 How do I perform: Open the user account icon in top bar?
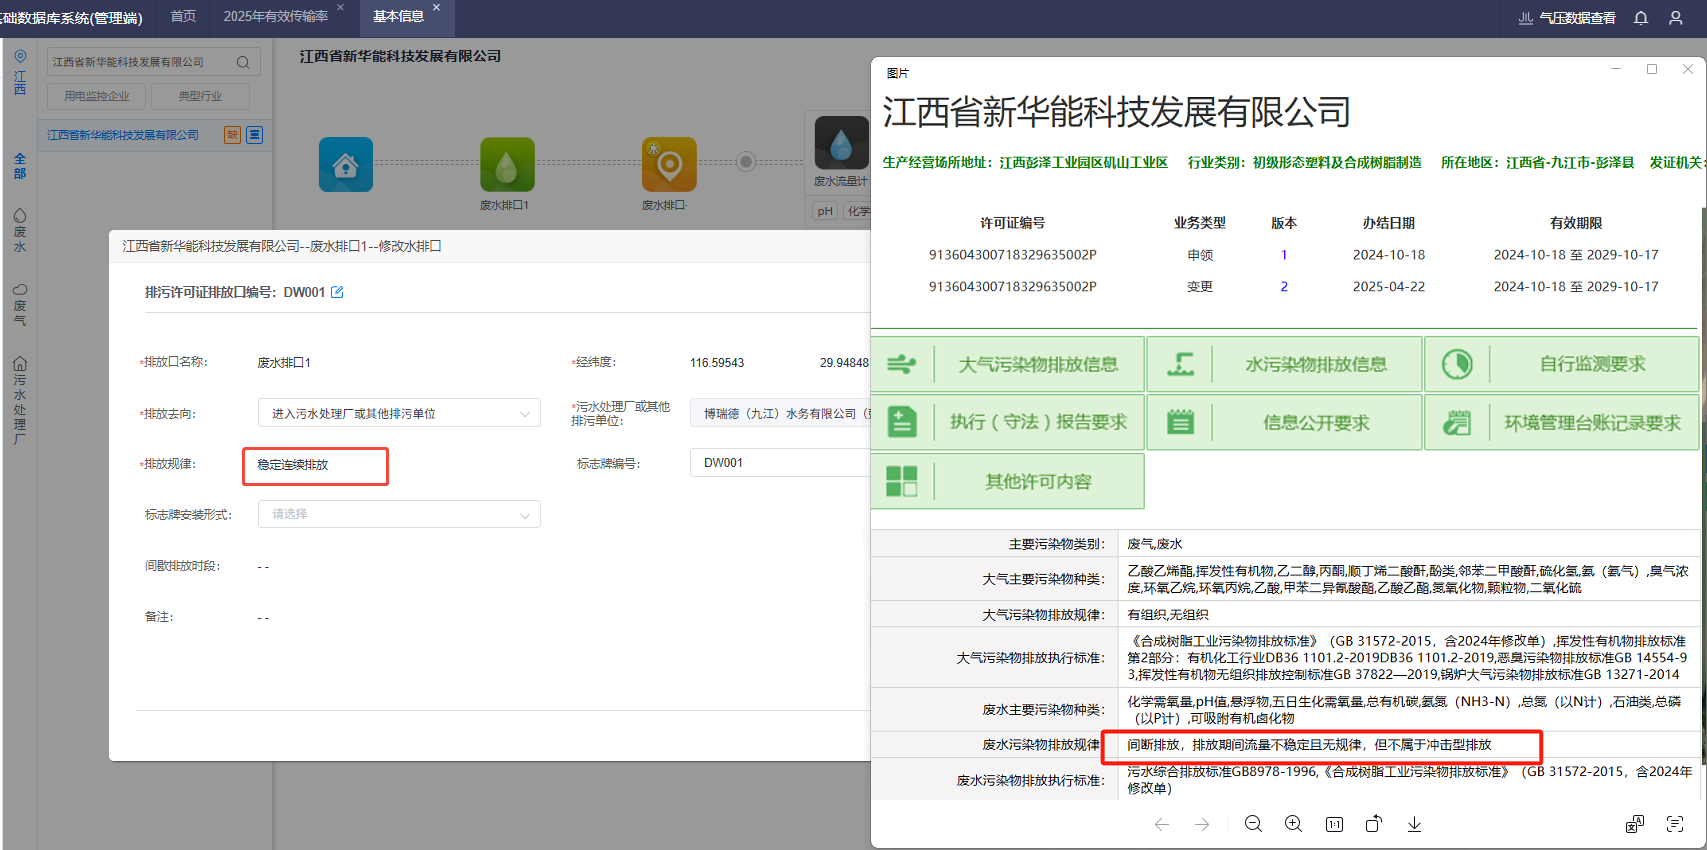coord(1676,18)
